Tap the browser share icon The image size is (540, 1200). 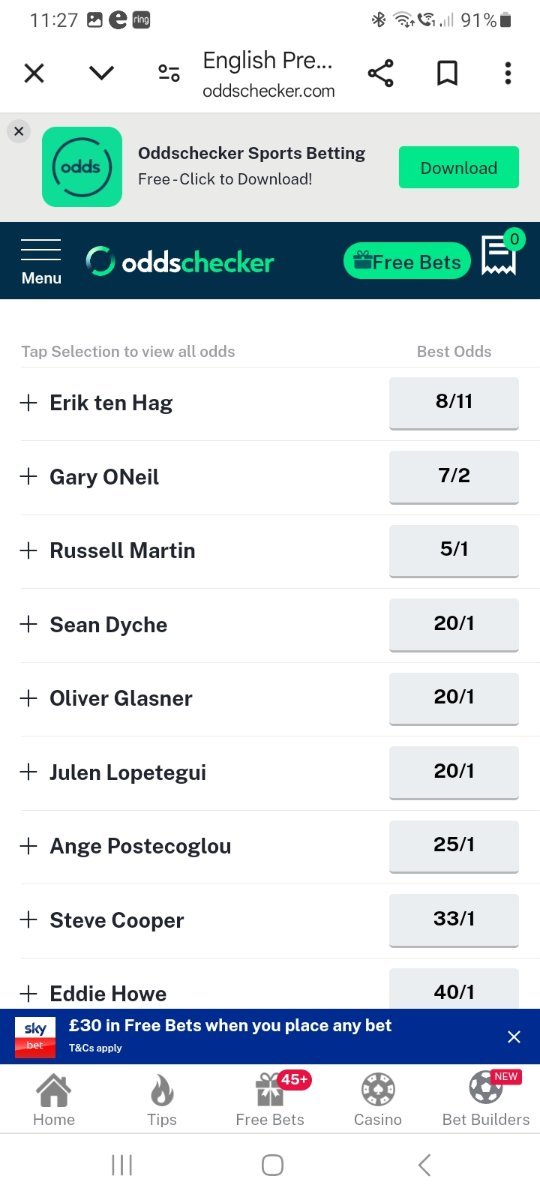380,73
